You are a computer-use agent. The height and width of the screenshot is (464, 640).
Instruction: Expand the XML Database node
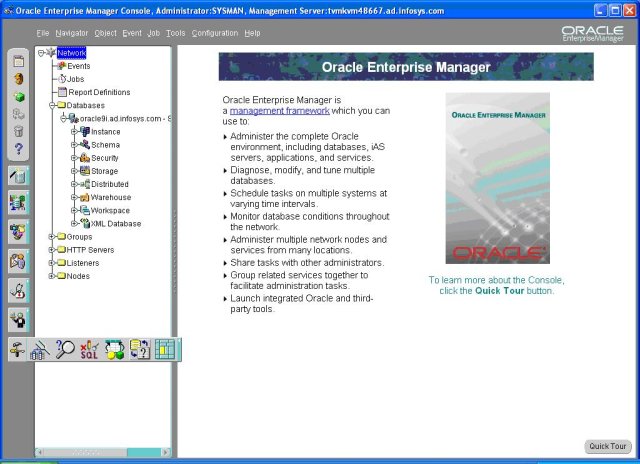point(74,223)
